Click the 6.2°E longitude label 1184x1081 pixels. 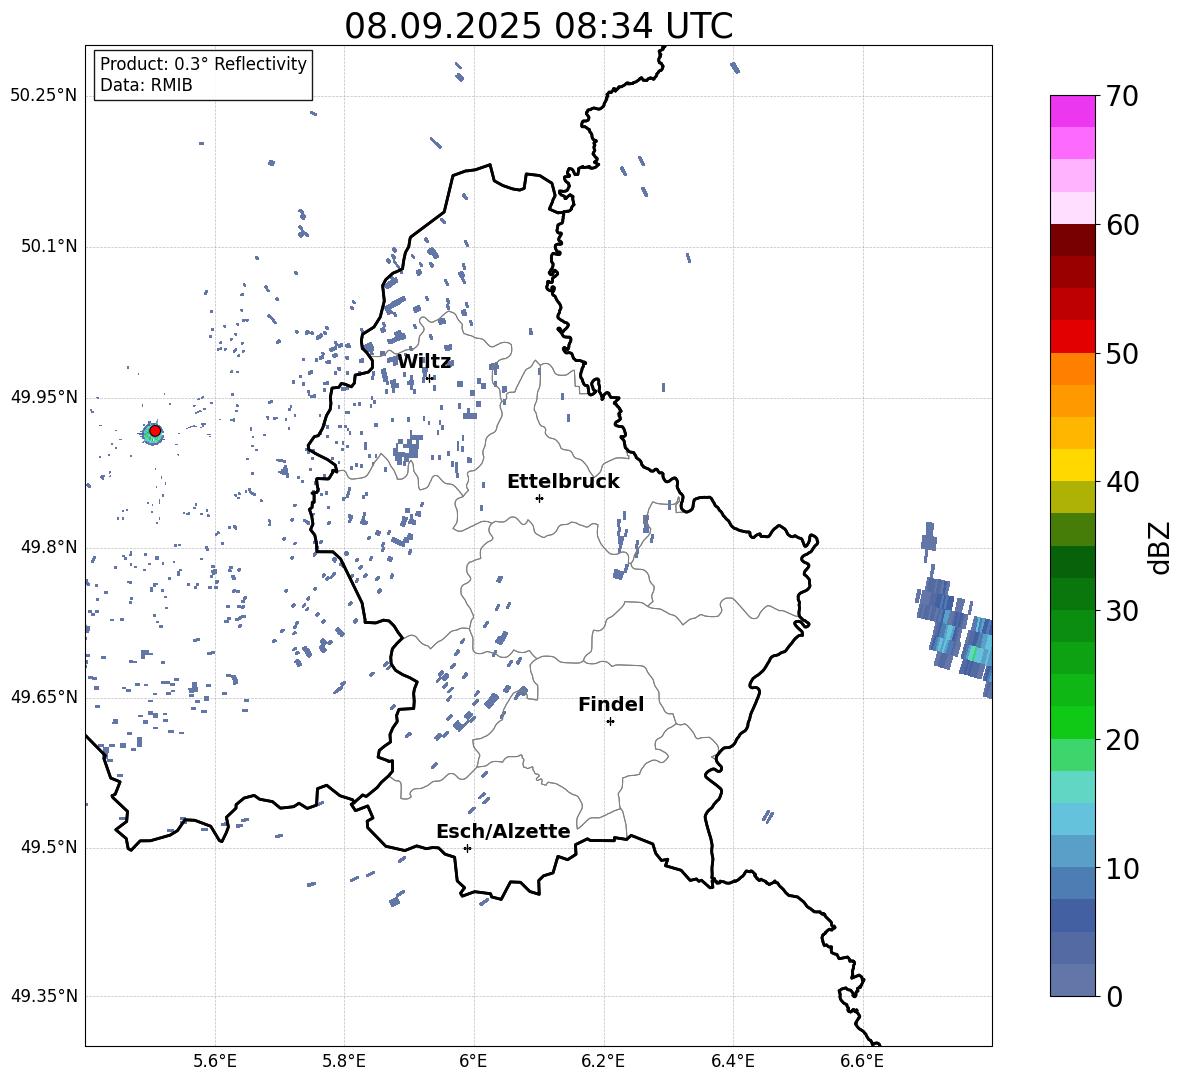pos(603,1061)
